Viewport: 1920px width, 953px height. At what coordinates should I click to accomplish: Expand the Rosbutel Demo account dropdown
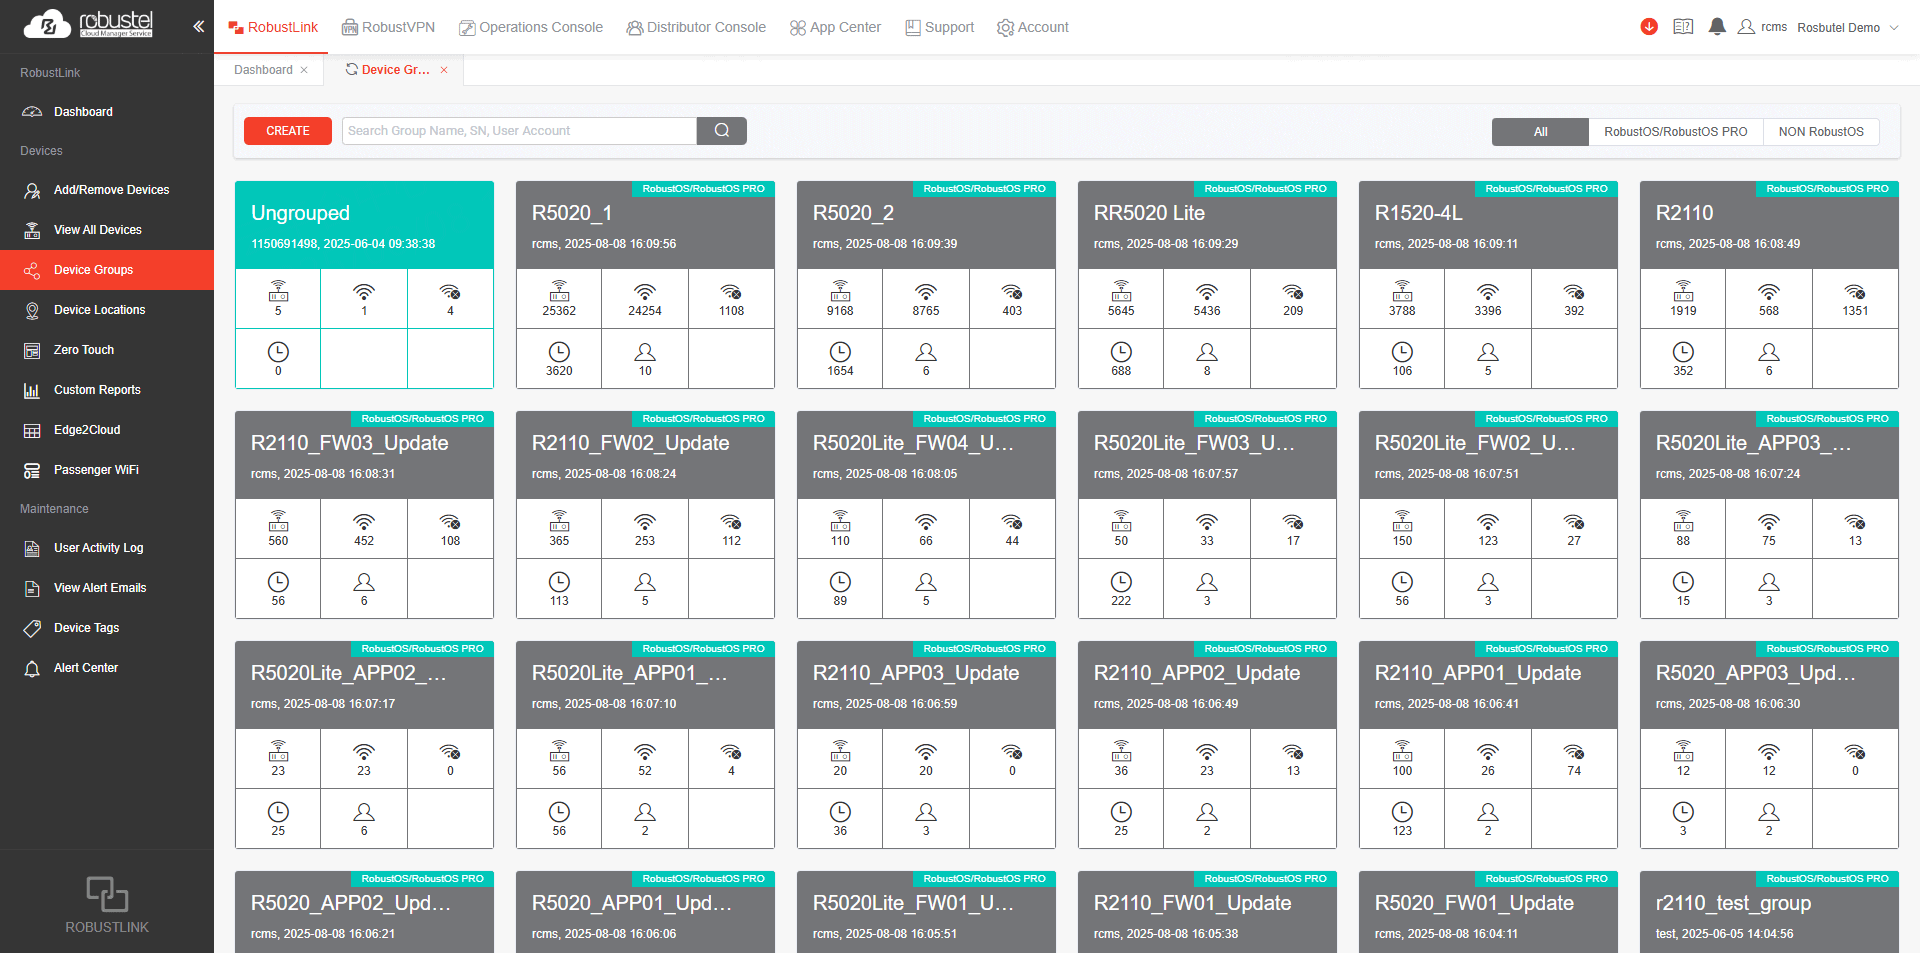(x=1847, y=28)
